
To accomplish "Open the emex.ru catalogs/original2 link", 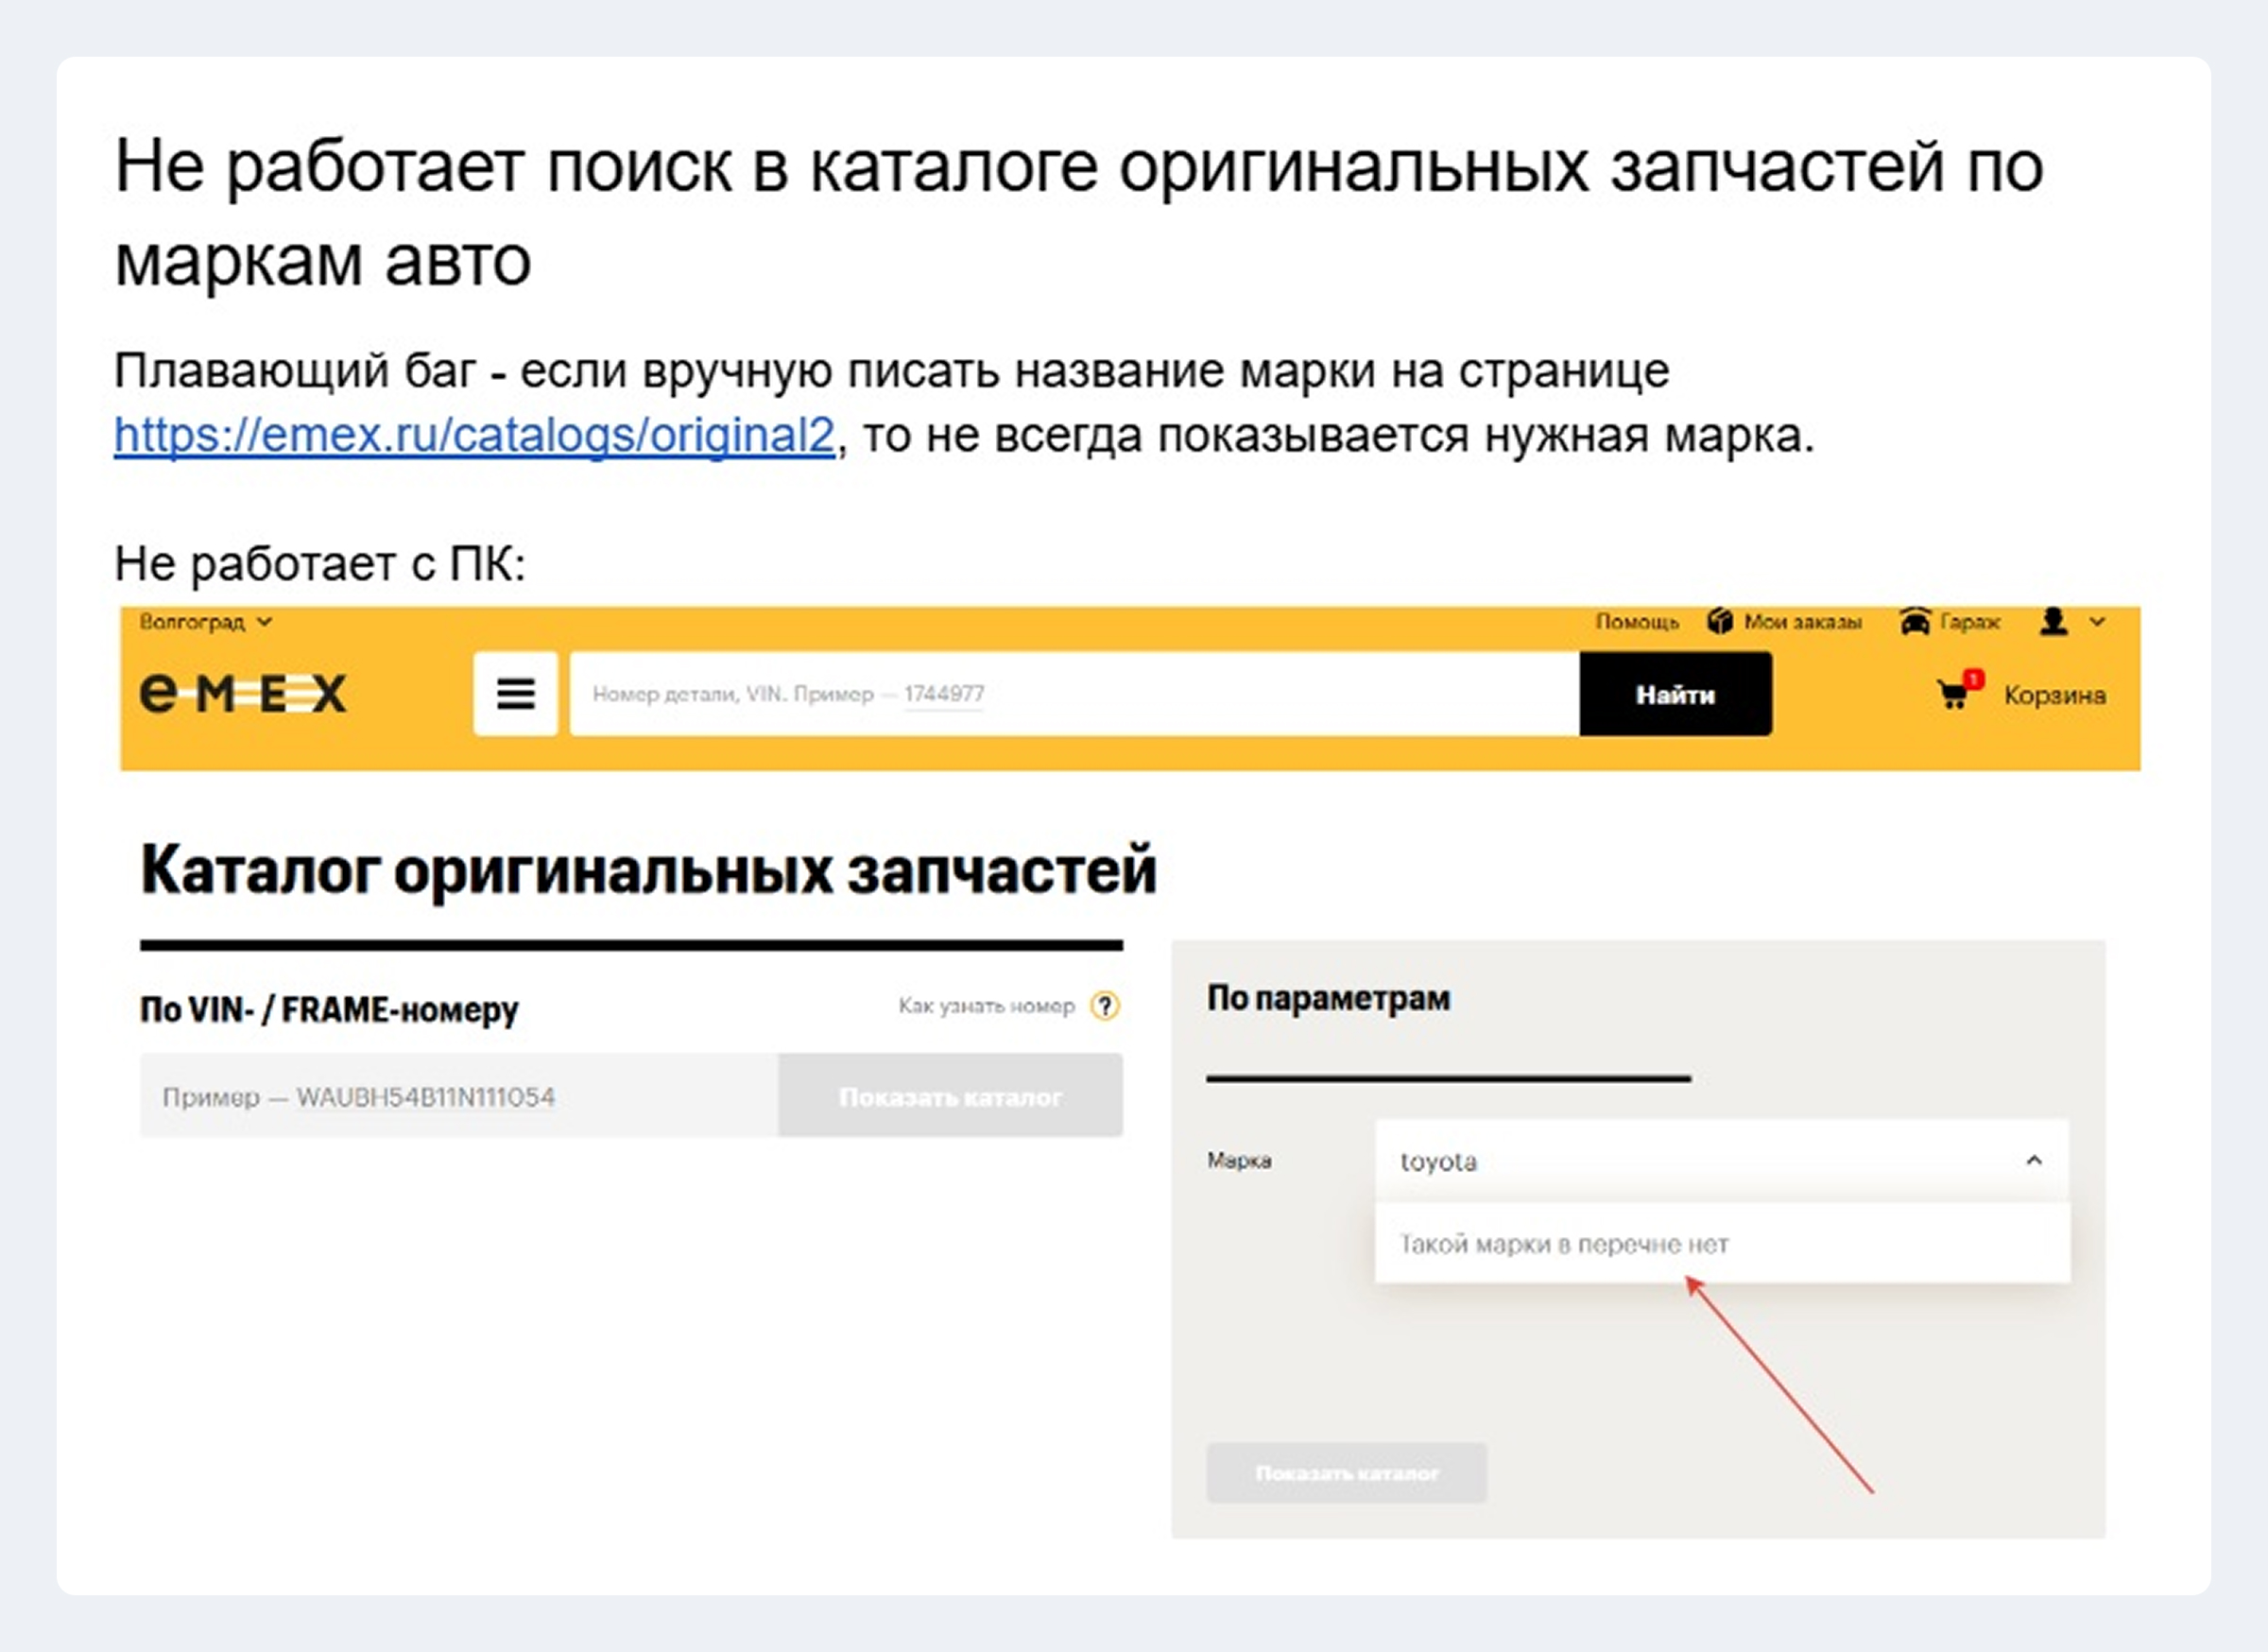I will tap(474, 436).
